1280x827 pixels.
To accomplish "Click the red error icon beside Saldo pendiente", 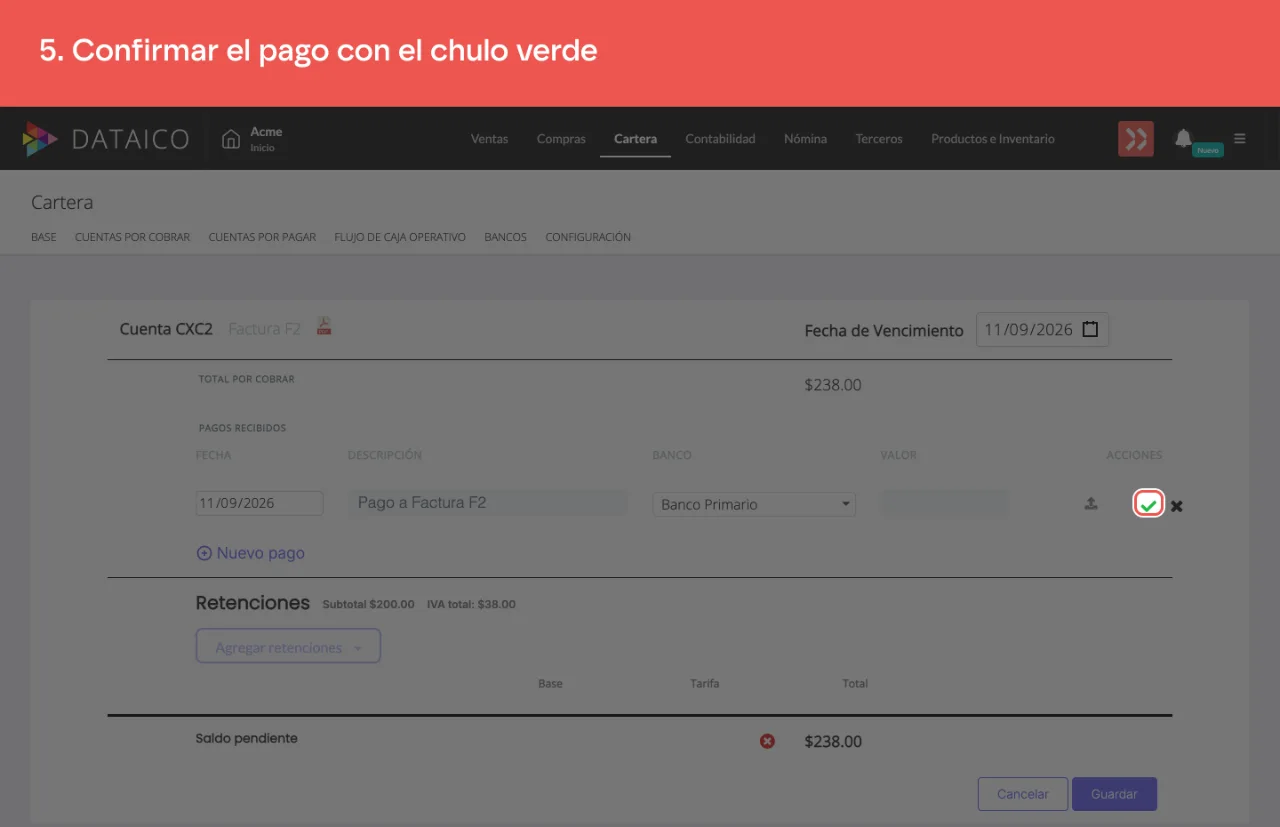I will pyautogui.click(x=767, y=741).
